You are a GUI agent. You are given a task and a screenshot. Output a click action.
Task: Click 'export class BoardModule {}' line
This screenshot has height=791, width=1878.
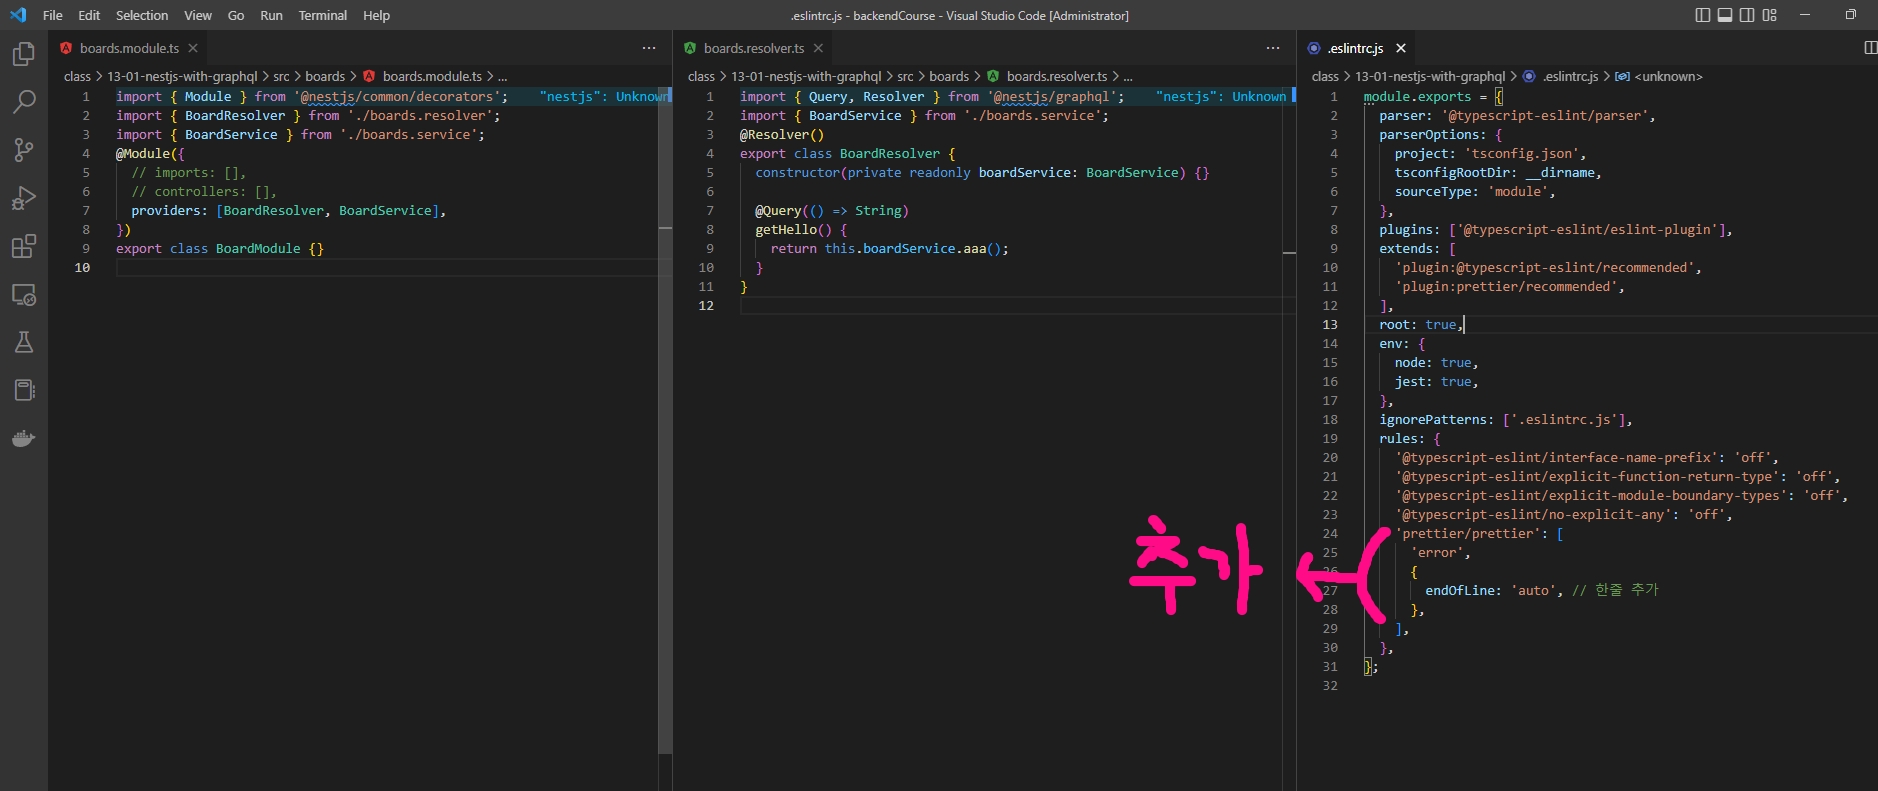click(220, 249)
